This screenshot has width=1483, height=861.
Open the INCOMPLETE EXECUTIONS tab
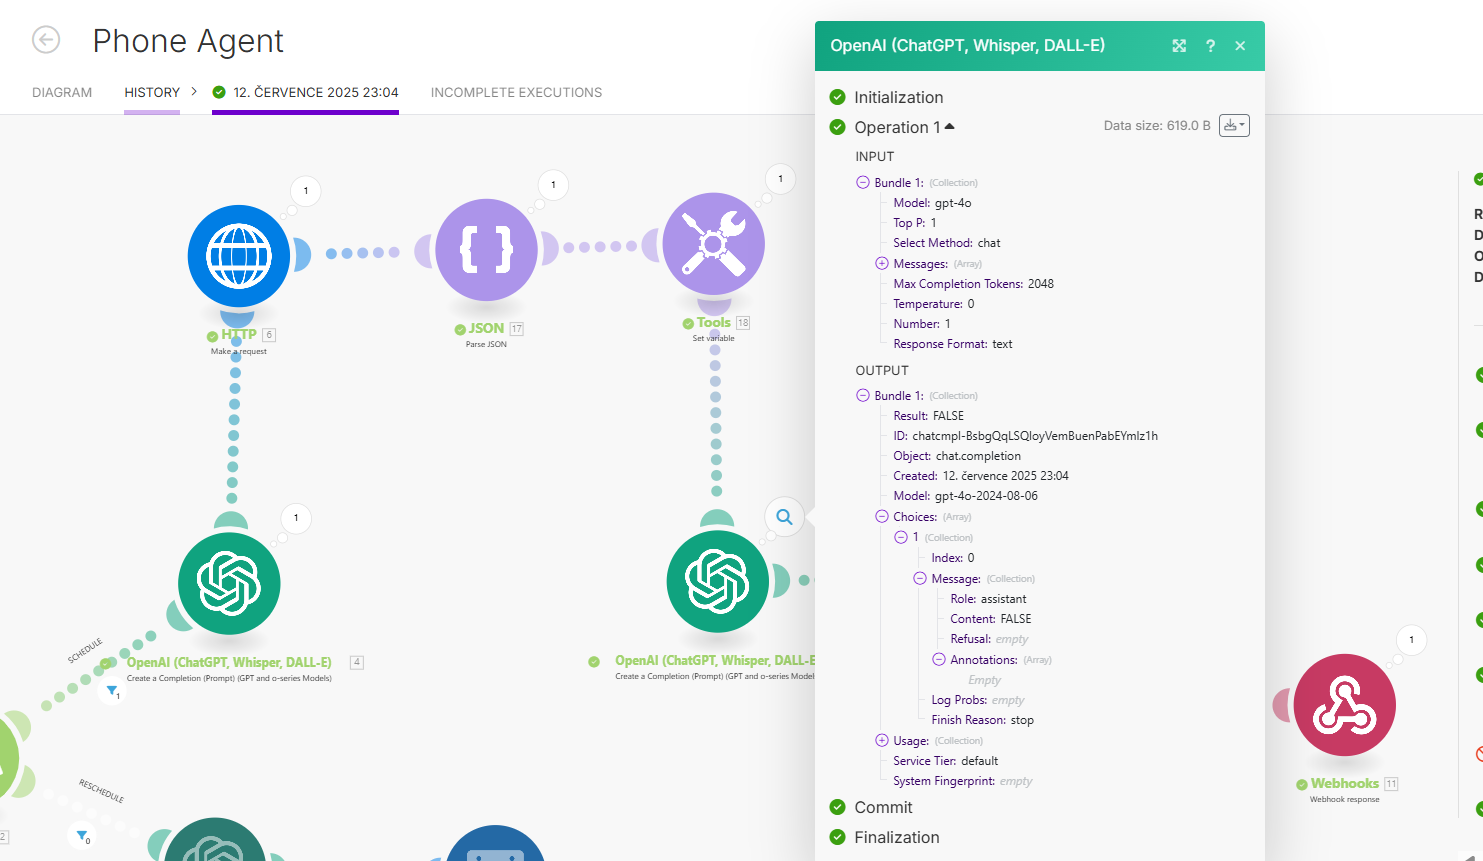coord(516,93)
